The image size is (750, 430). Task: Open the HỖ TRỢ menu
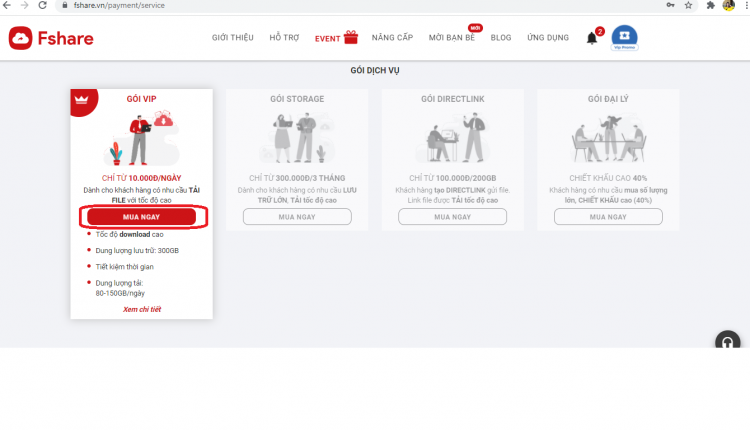[284, 37]
